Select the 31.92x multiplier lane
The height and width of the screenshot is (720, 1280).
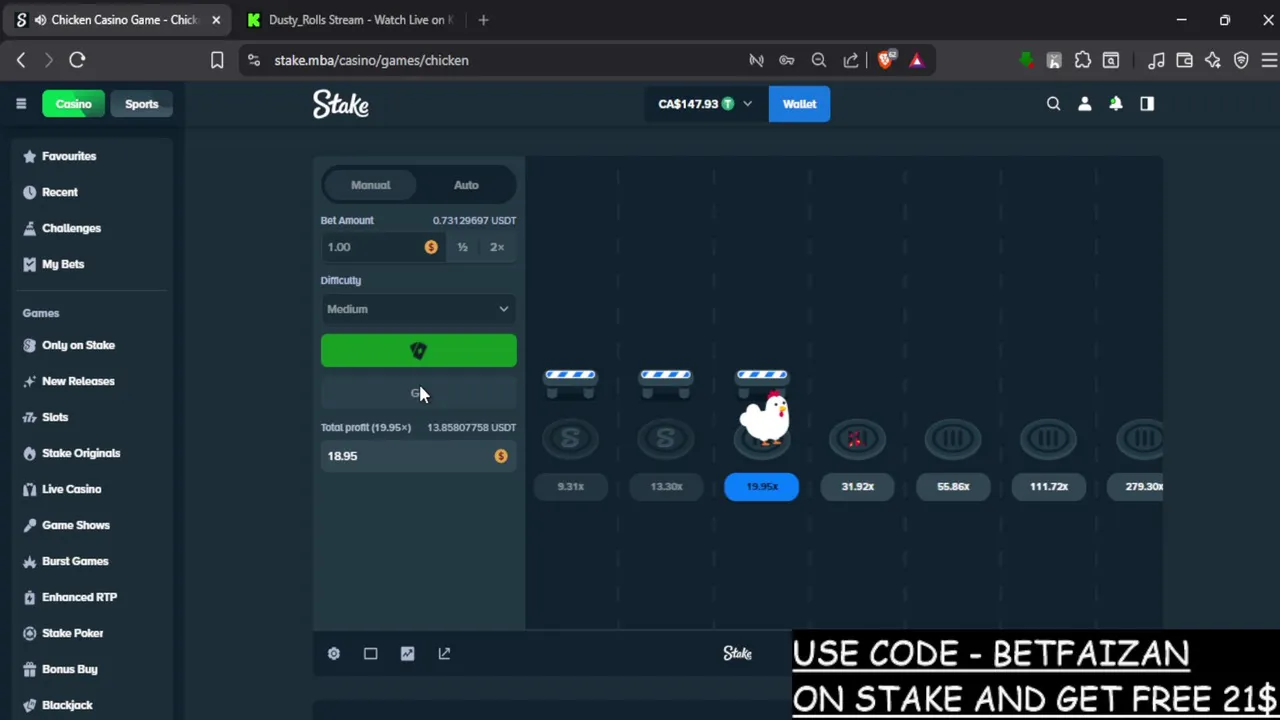click(x=857, y=486)
